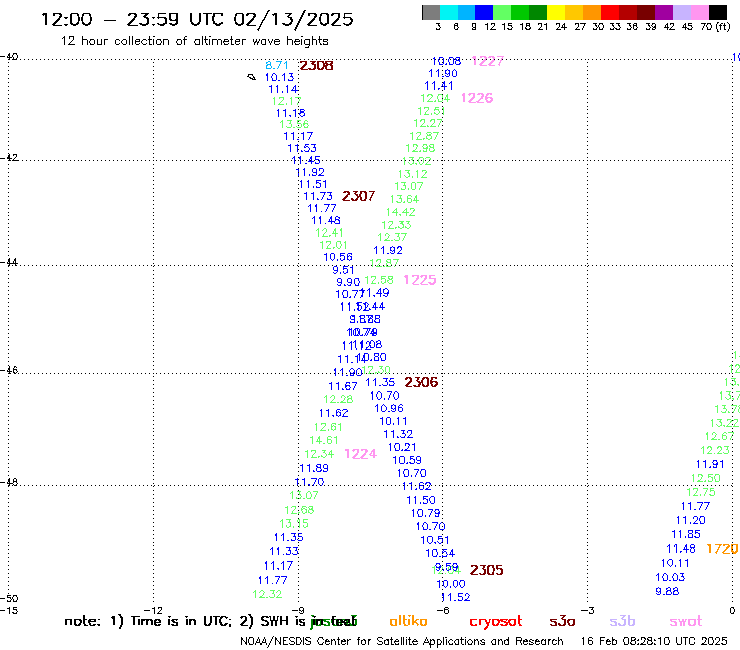Click wave height value 11.73
Image resolution: width=740 pixels, height=650 pixels.
point(318,196)
